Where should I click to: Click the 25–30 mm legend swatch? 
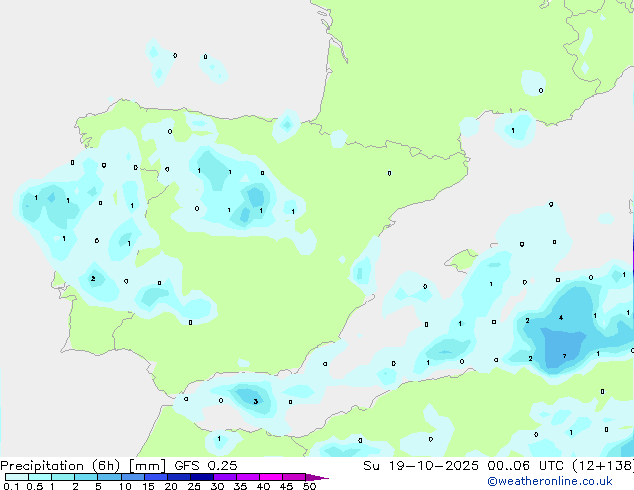pyautogui.click(x=202, y=477)
